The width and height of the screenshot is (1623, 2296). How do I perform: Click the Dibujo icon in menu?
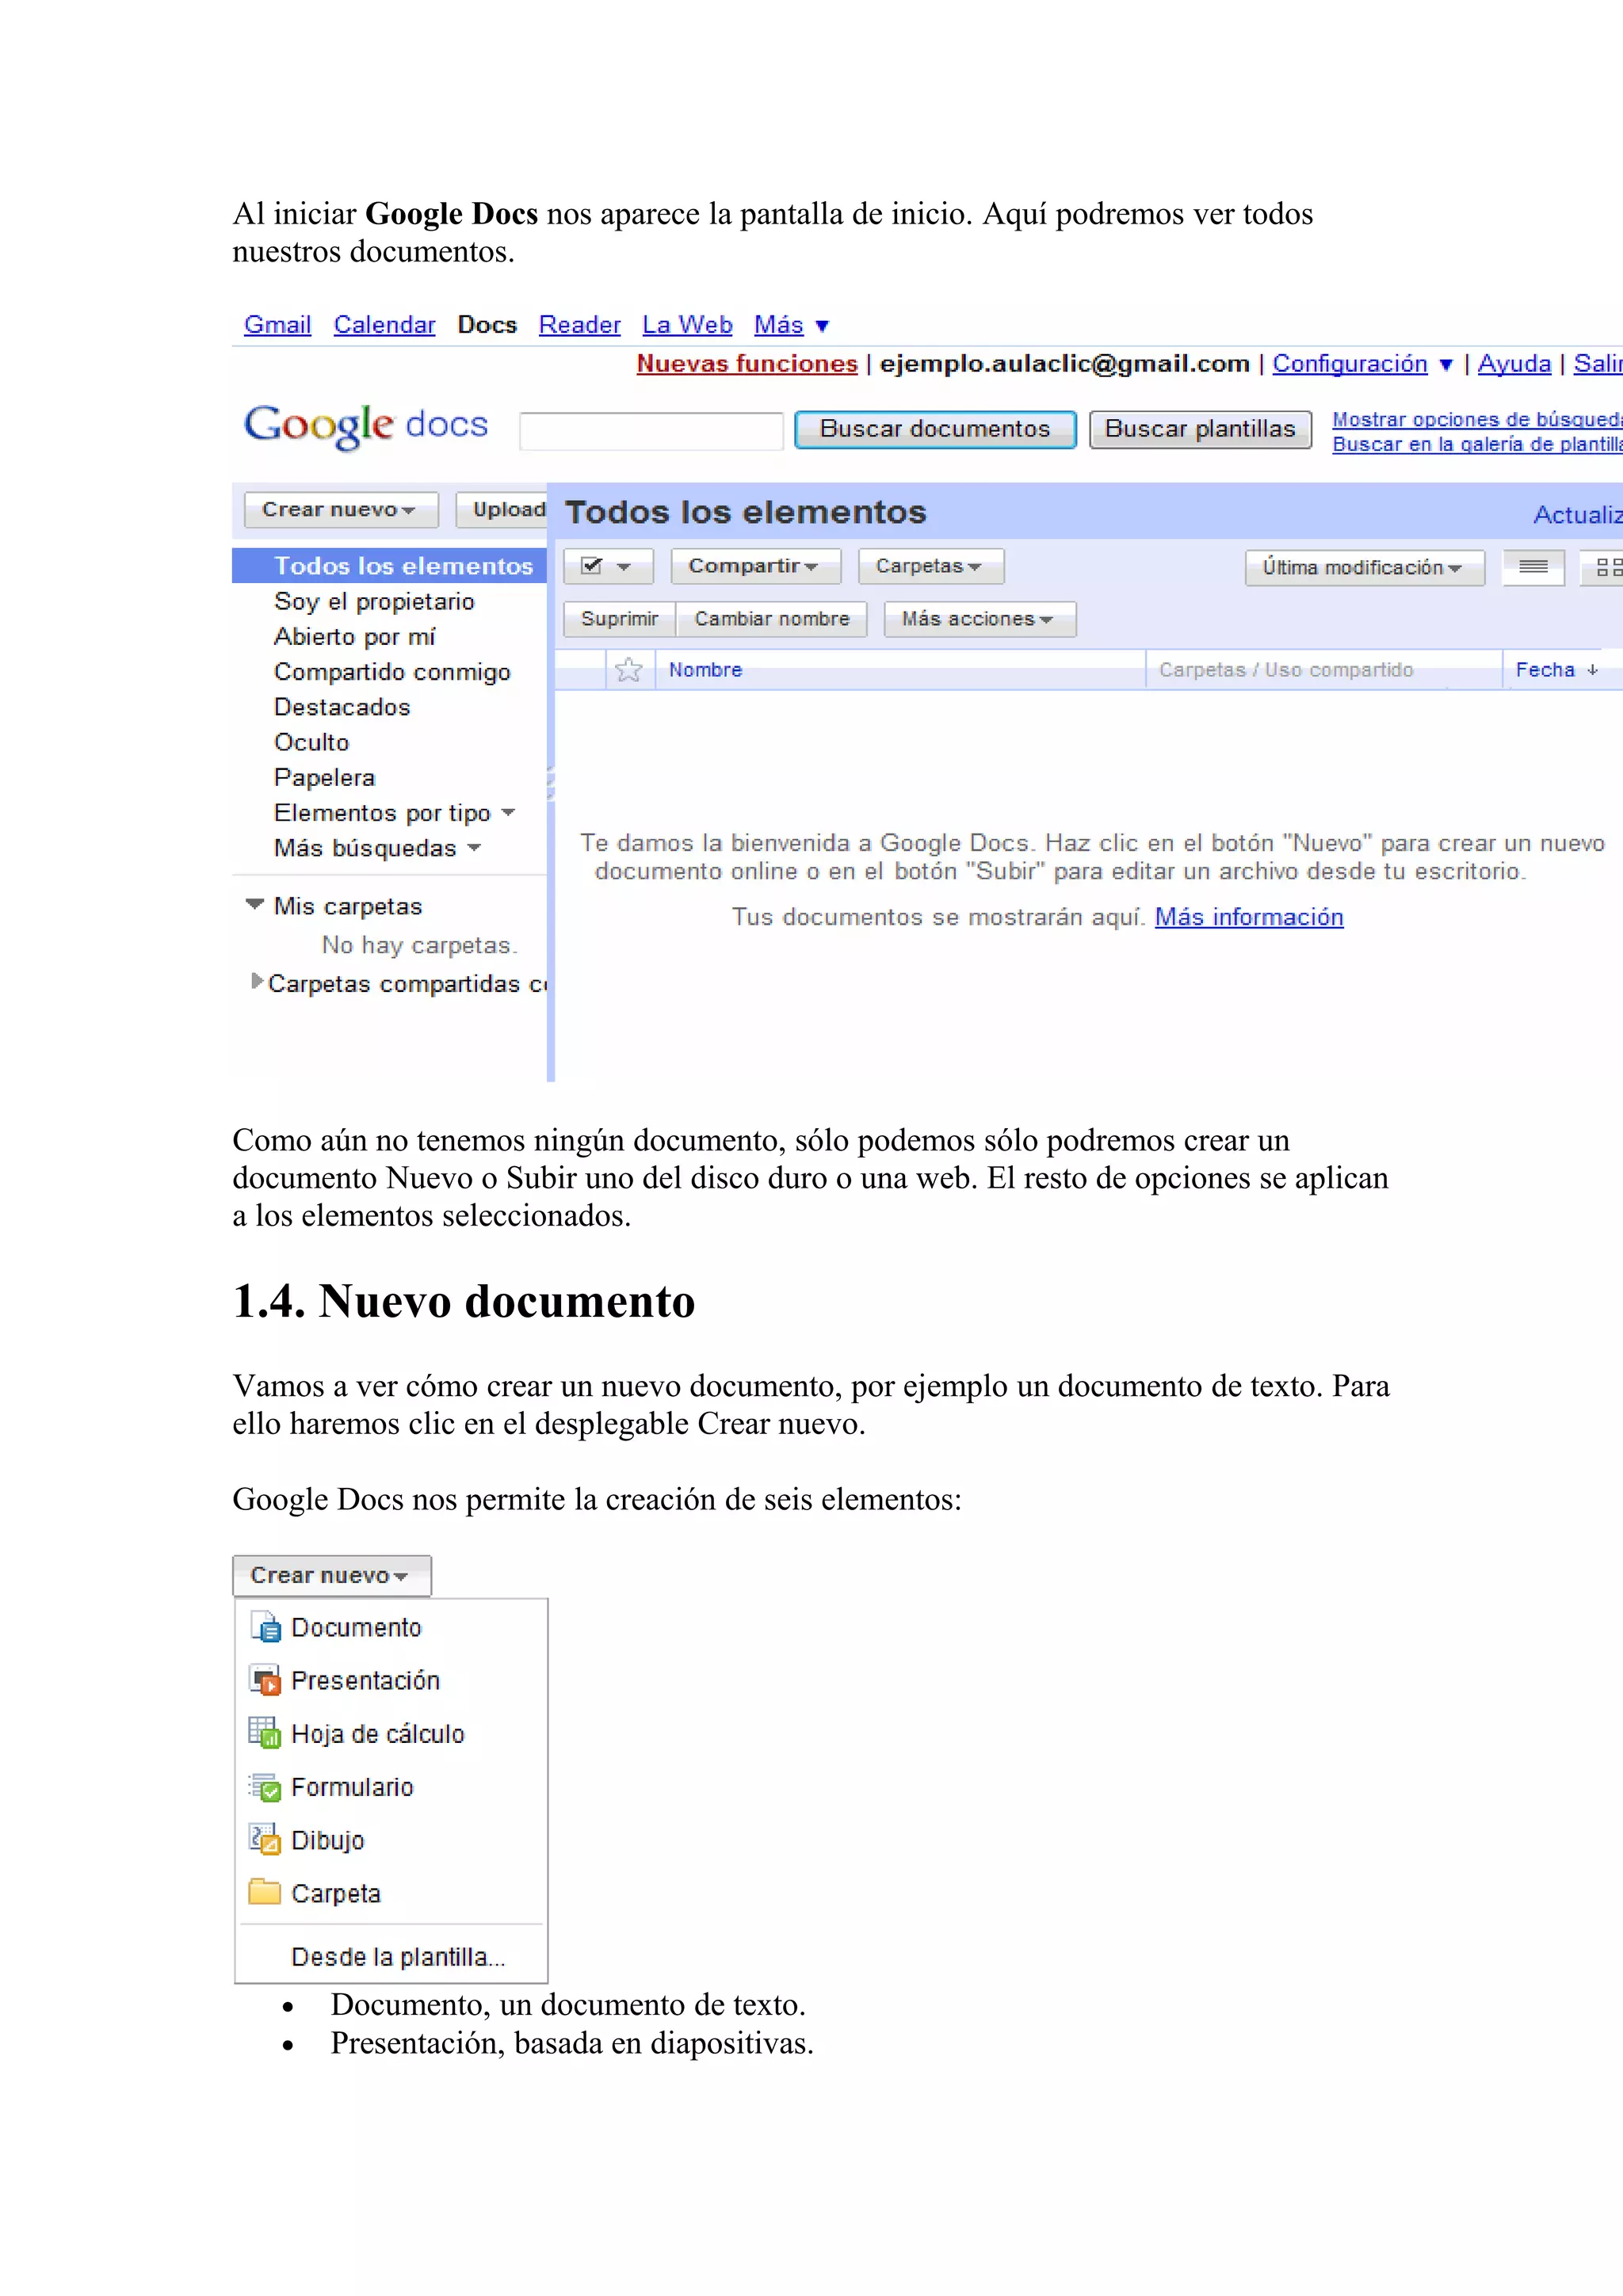266,1840
